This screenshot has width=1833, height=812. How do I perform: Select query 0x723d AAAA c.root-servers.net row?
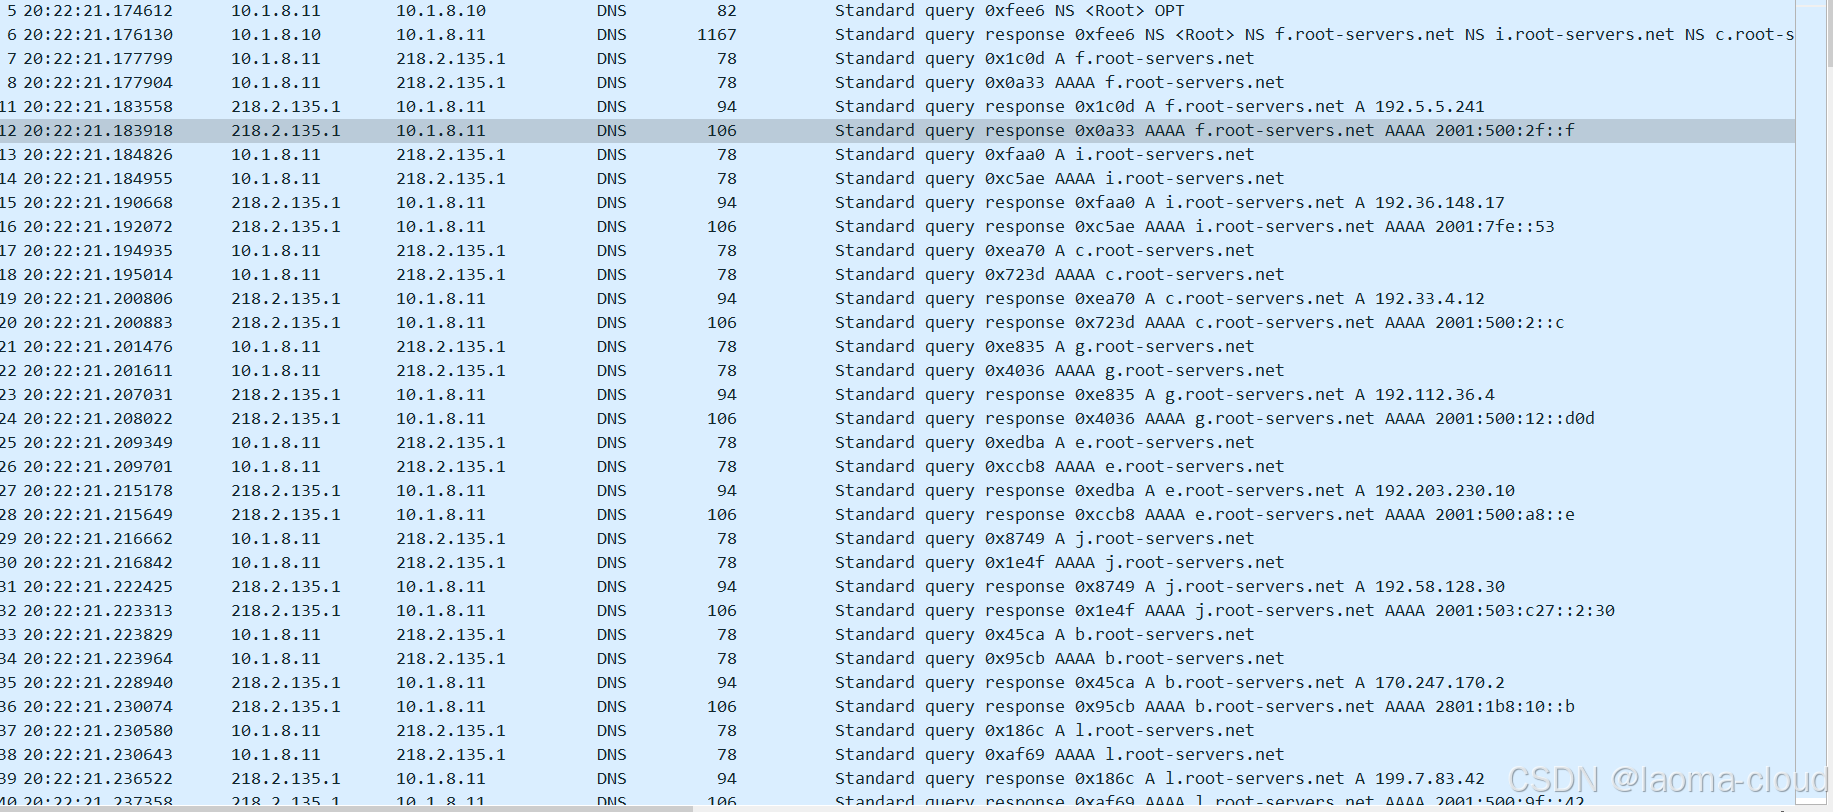click(897, 274)
